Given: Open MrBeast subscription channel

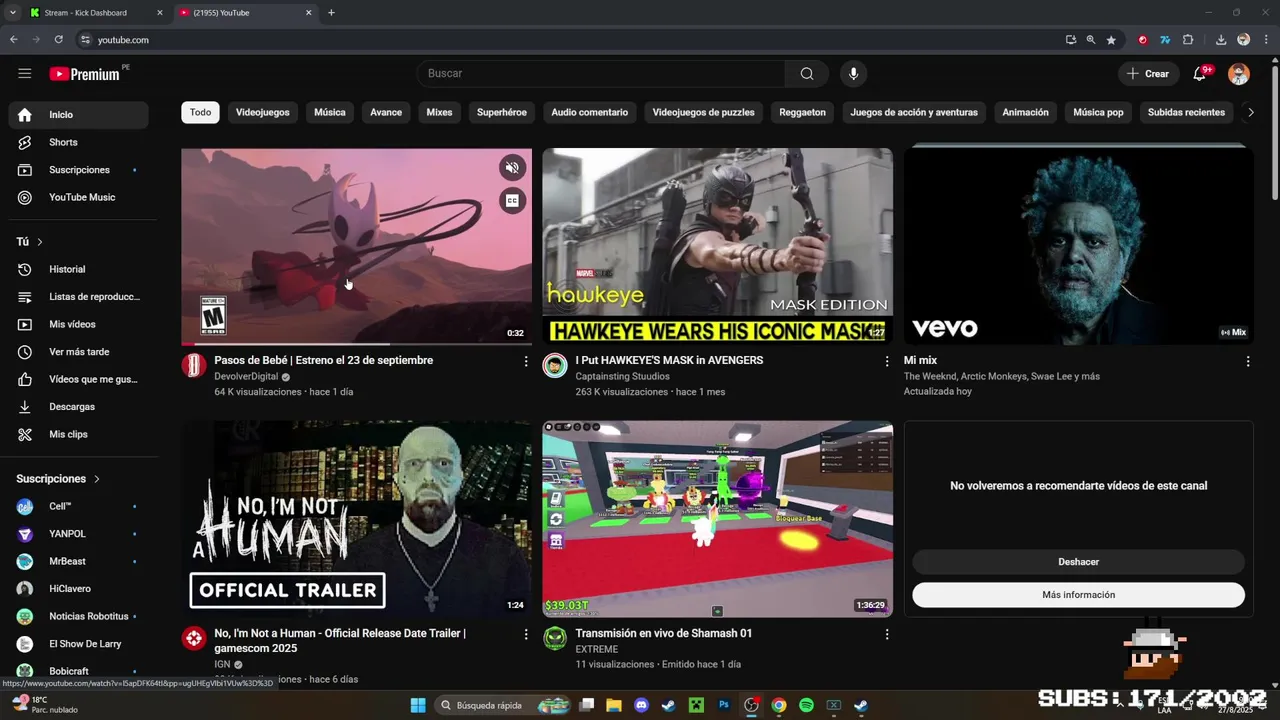Looking at the screenshot, I should pos(78,561).
